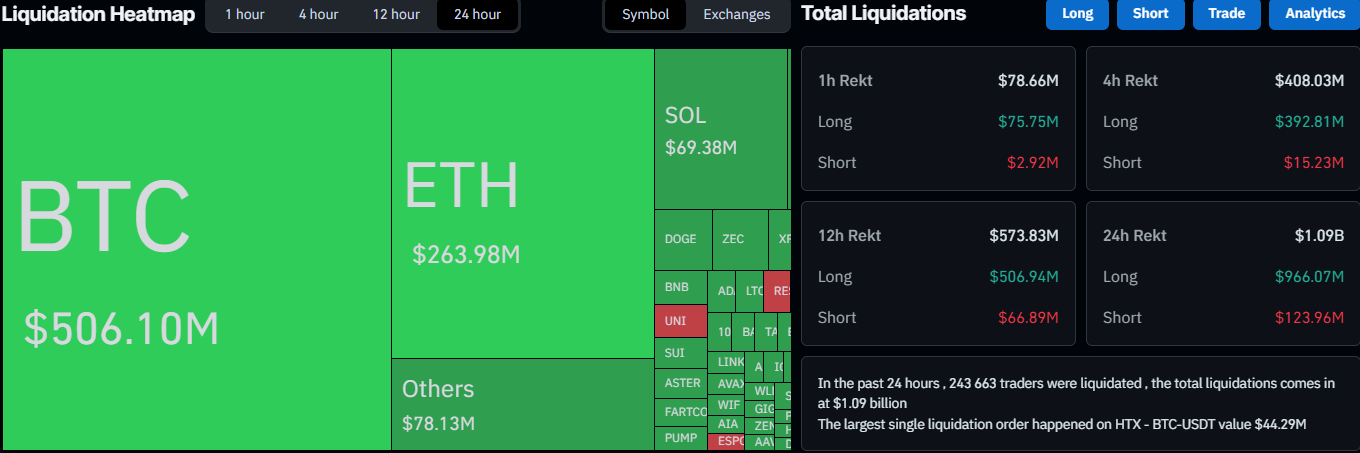
Task: Click the ETH heatmap tile
Action: [522, 203]
